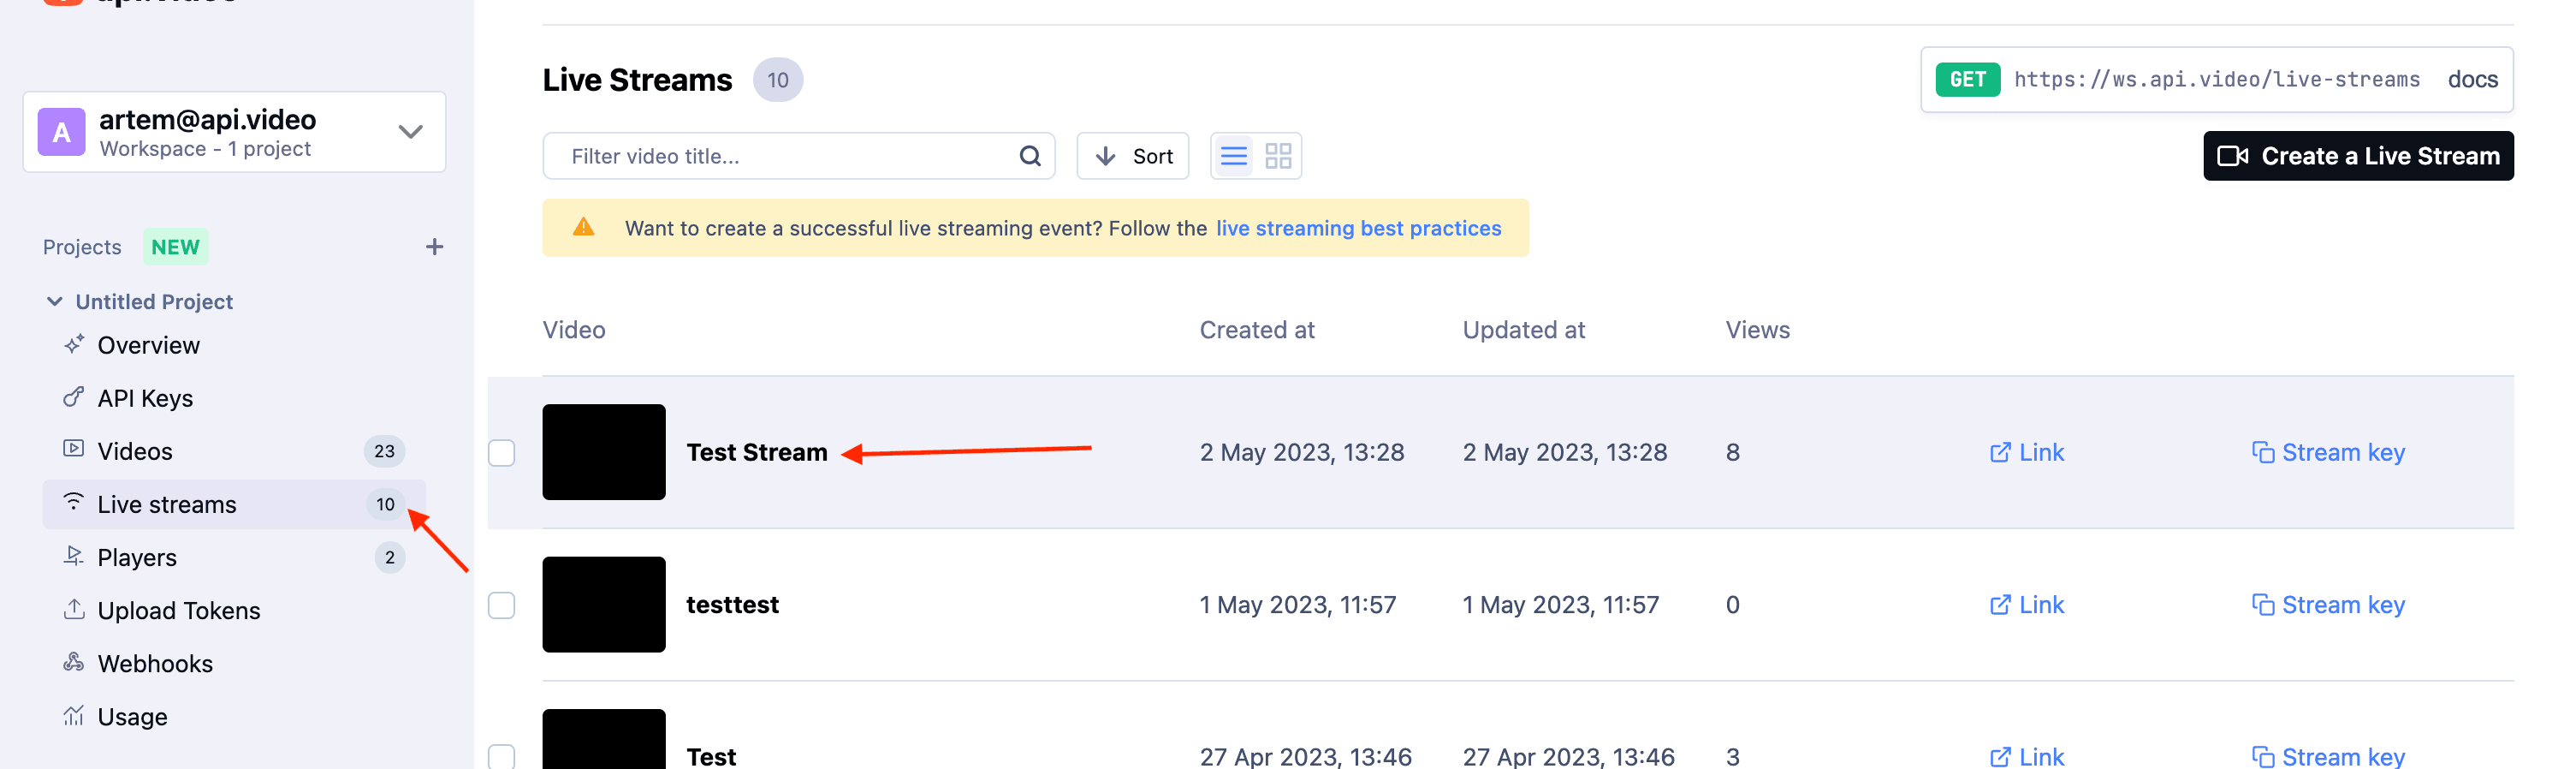Open Link for Test Stream
The image size is (2576, 769).
pos(2027,452)
